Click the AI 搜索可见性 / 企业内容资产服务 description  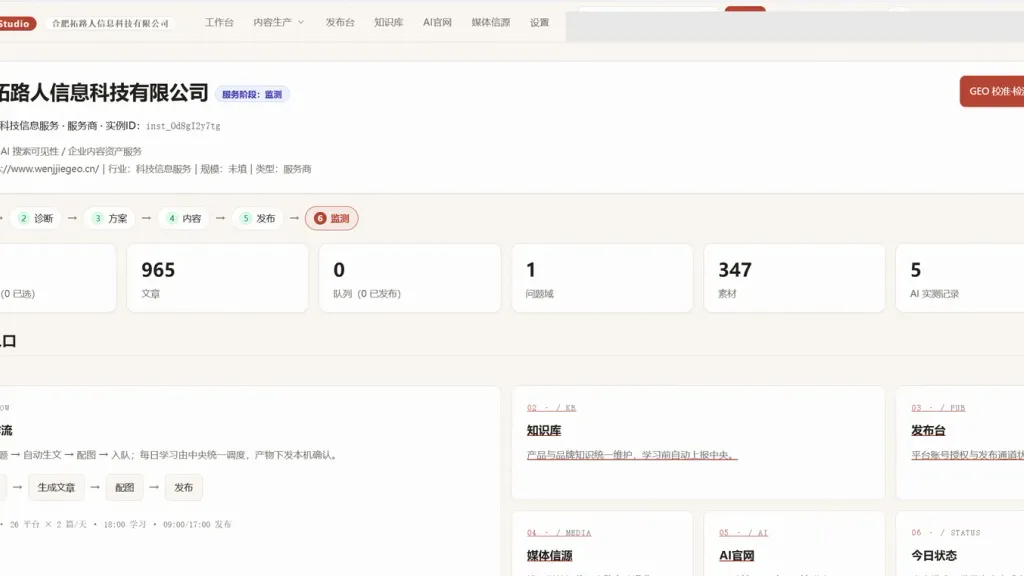coord(71,152)
